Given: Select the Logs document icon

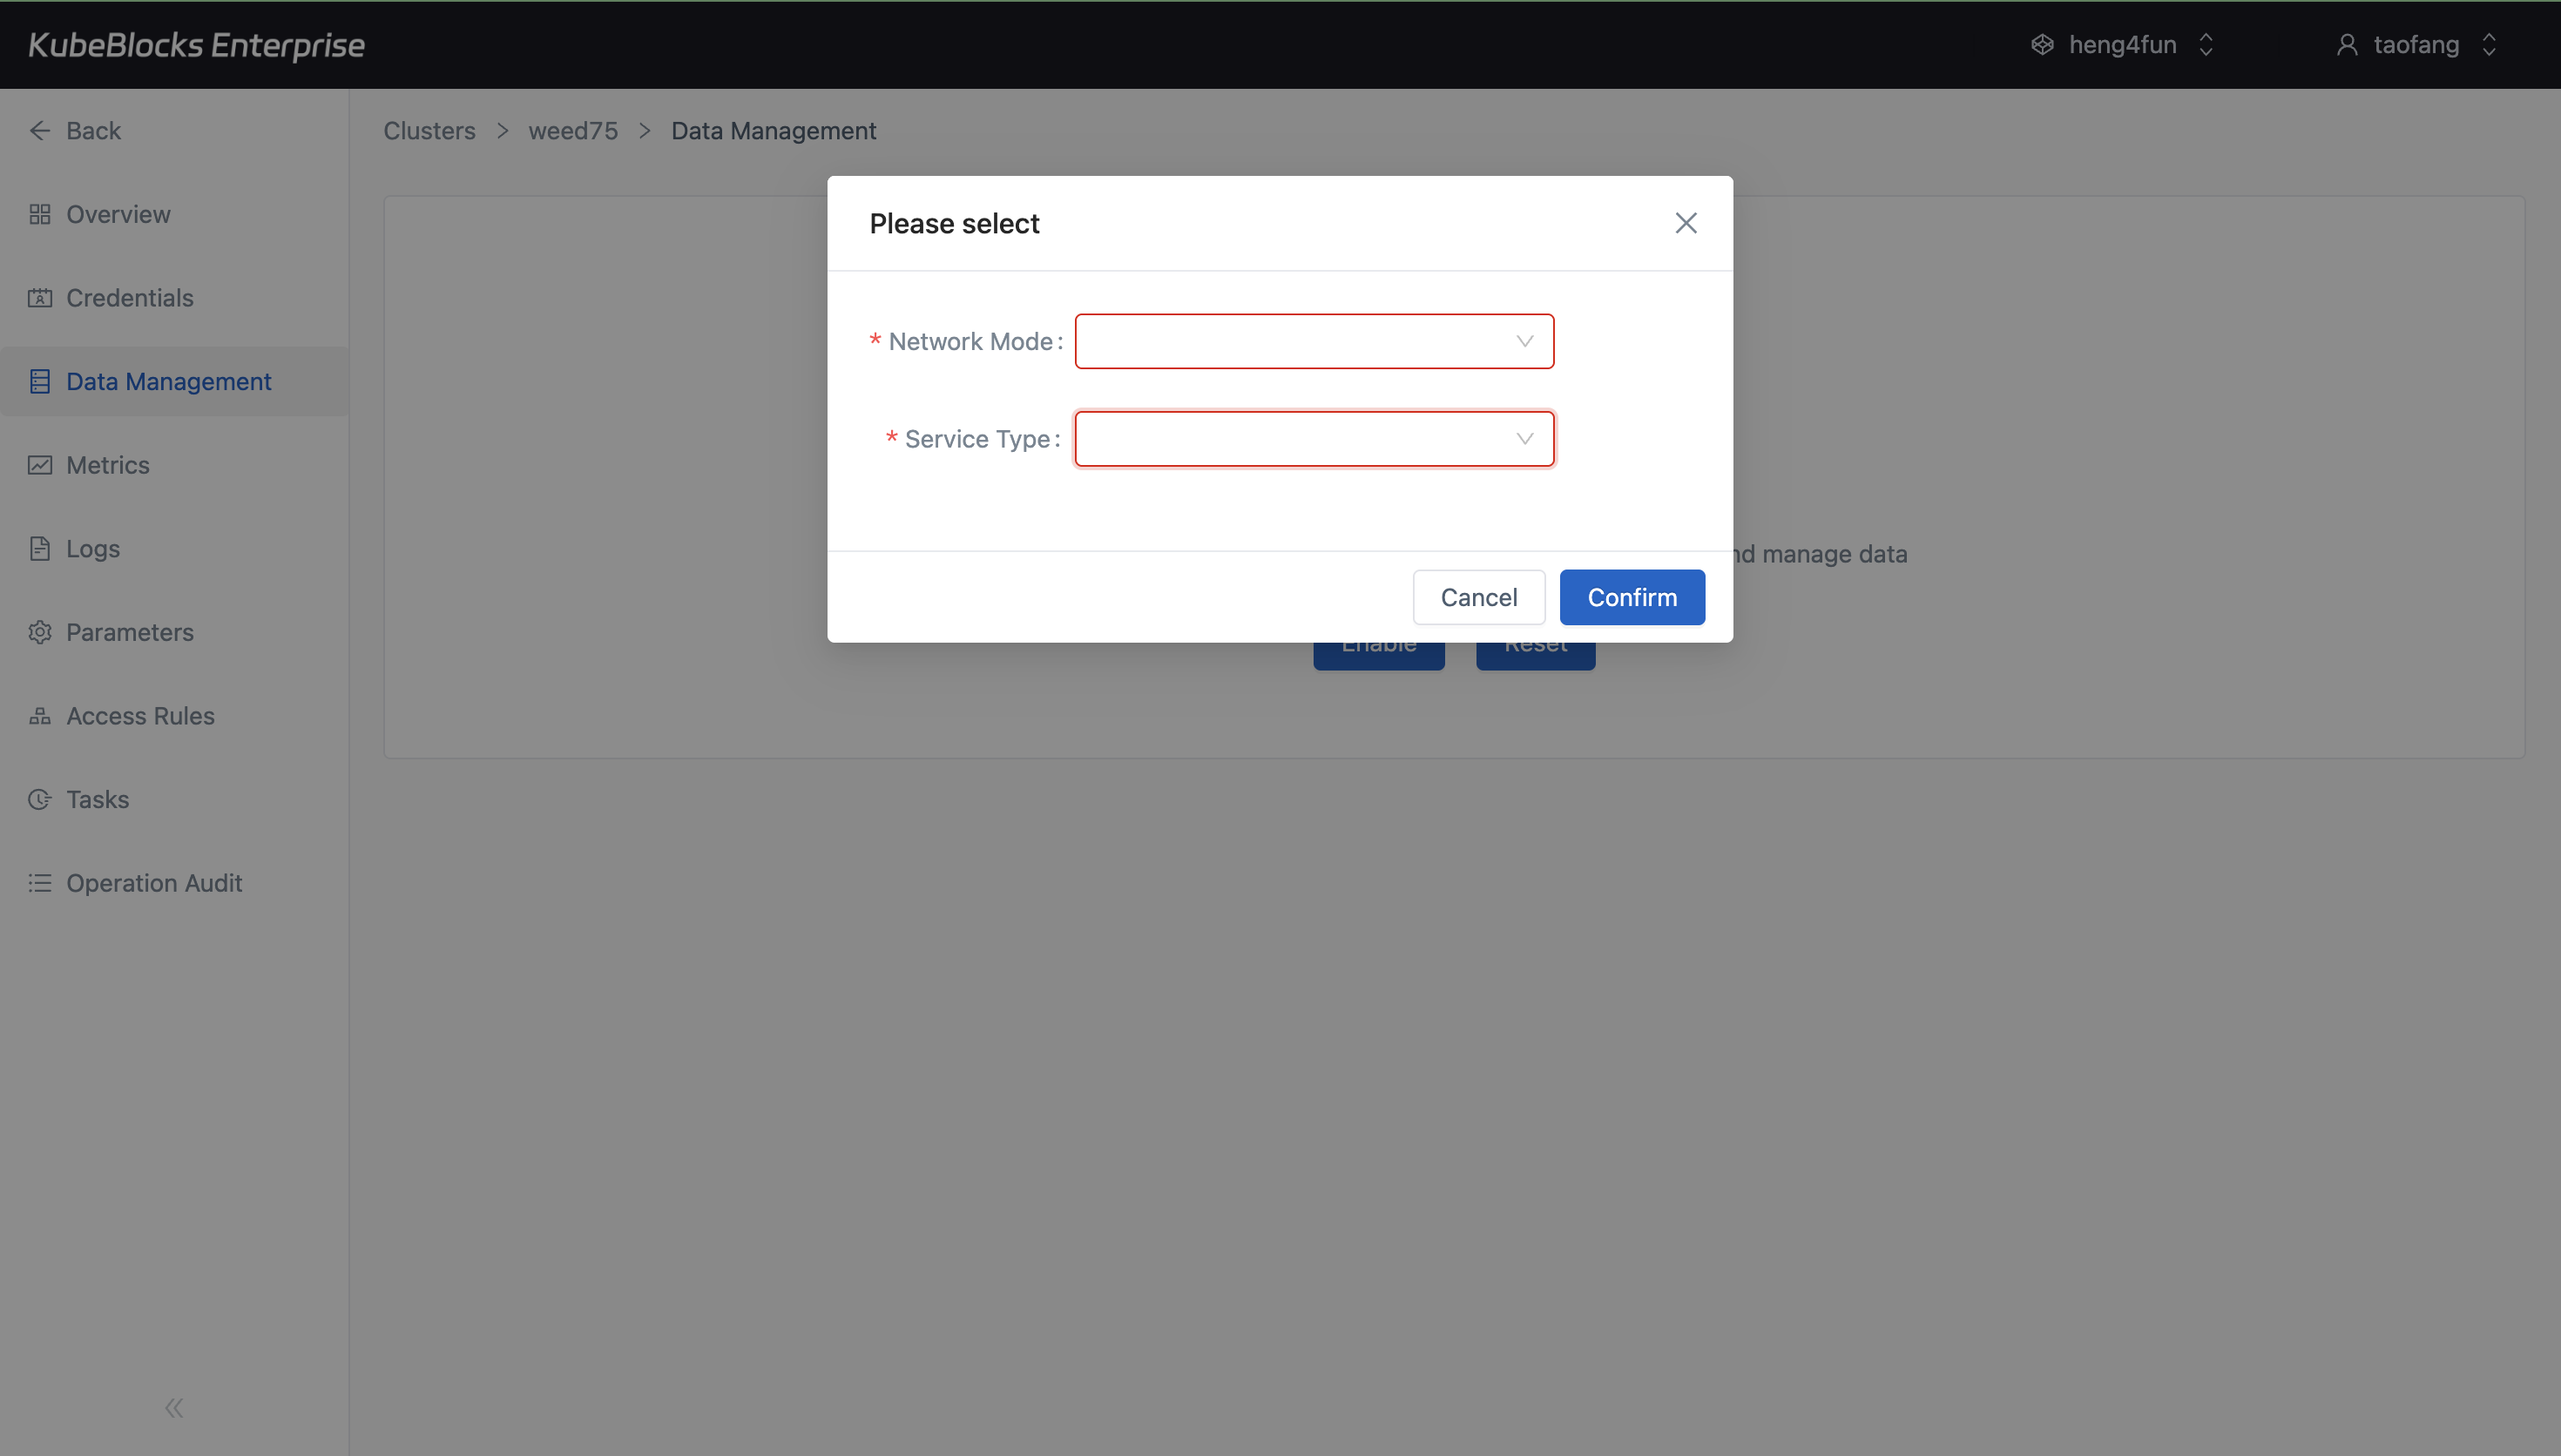Looking at the screenshot, I should (39, 548).
